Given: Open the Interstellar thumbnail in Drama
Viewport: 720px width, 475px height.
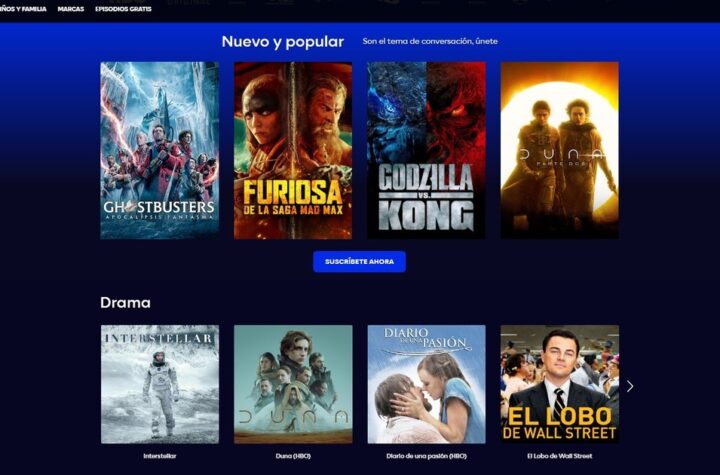Looking at the screenshot, I should tap(160, 384).
